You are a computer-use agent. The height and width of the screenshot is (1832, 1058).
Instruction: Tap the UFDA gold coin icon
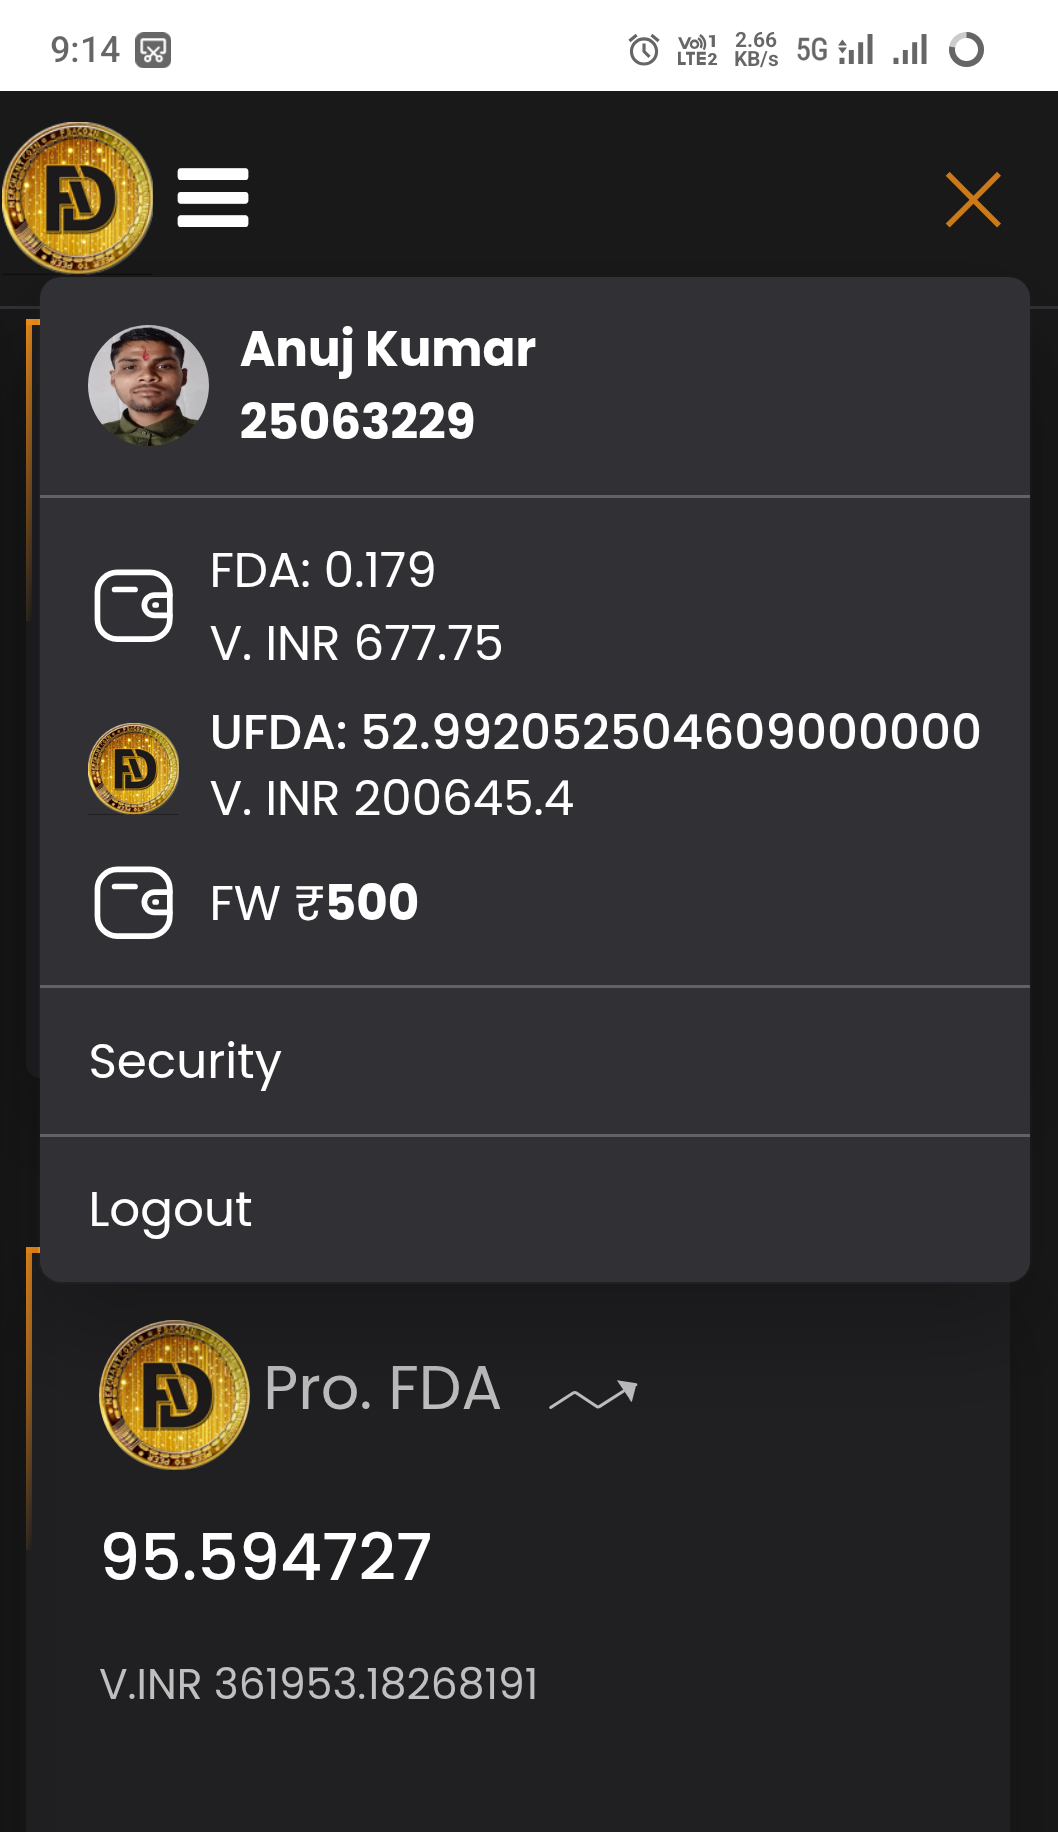tap(133, 768)
